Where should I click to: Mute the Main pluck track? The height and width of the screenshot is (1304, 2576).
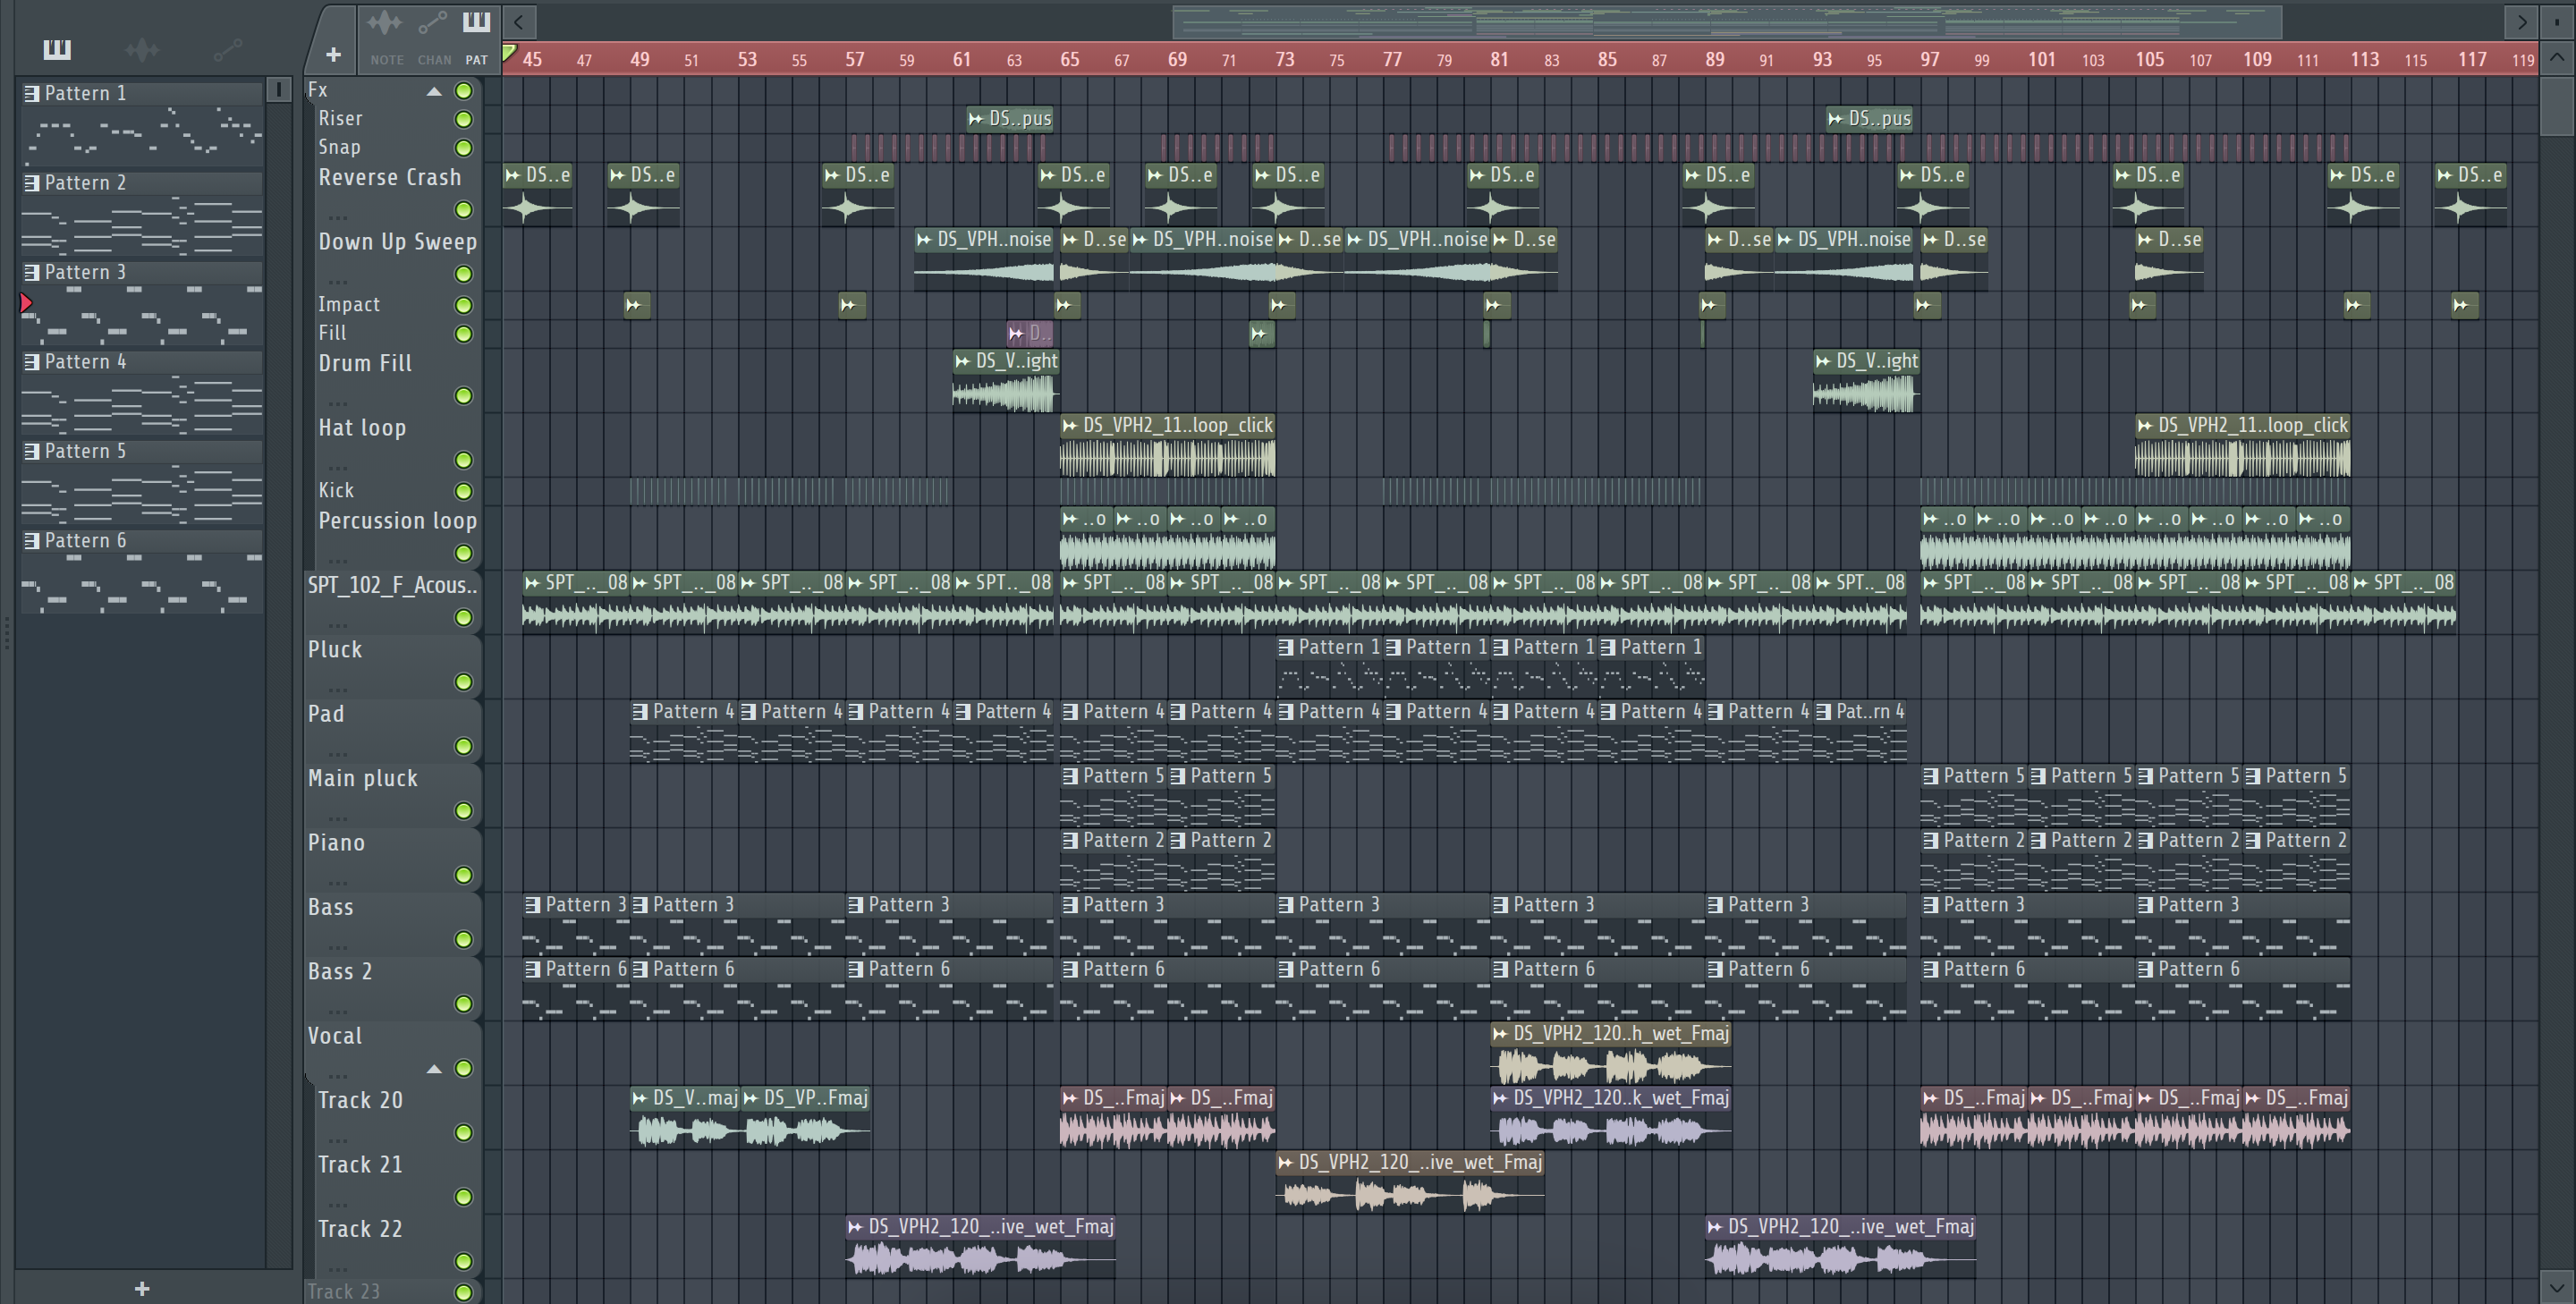[x=463, y=811]
